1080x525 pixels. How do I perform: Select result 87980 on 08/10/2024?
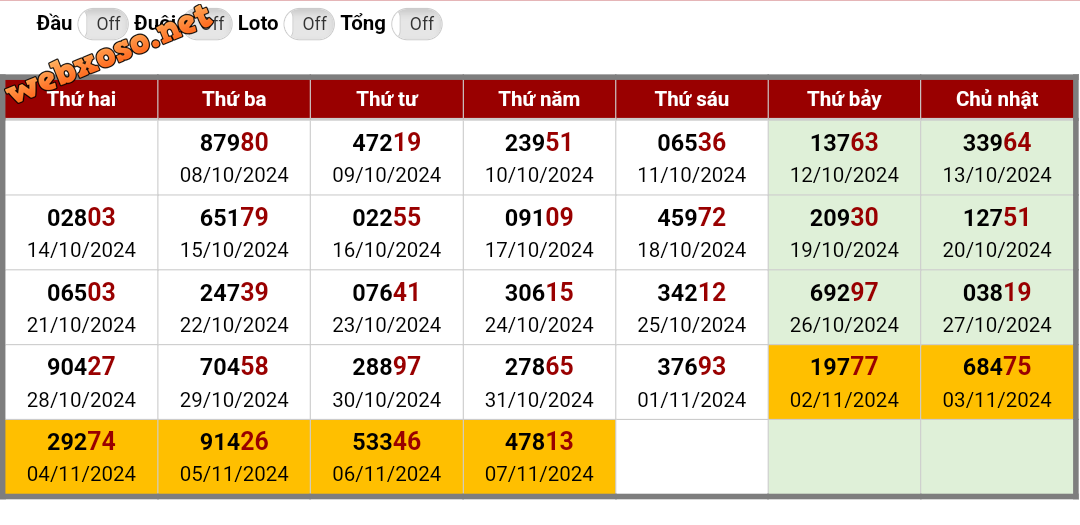click(x=234, y=157)
